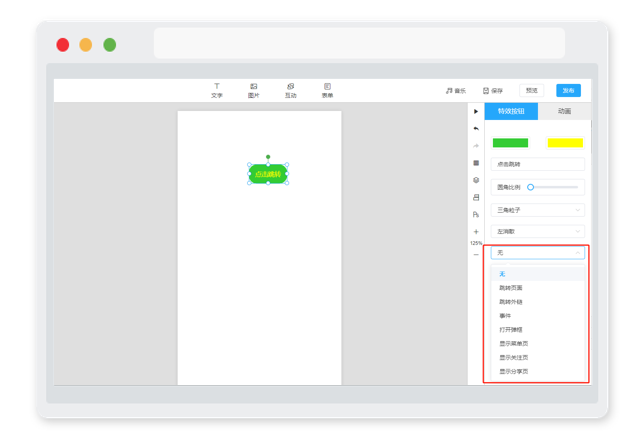Image resolution: width=640 pixels, height=440 pixels.
Task: Click the undo arrow icon
Action: (x=476, y=129)
